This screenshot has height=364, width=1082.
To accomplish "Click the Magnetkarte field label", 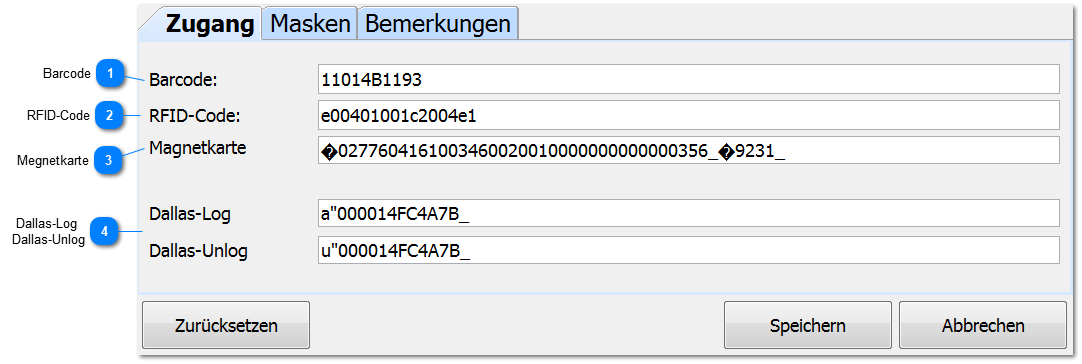I will [198, 147].
